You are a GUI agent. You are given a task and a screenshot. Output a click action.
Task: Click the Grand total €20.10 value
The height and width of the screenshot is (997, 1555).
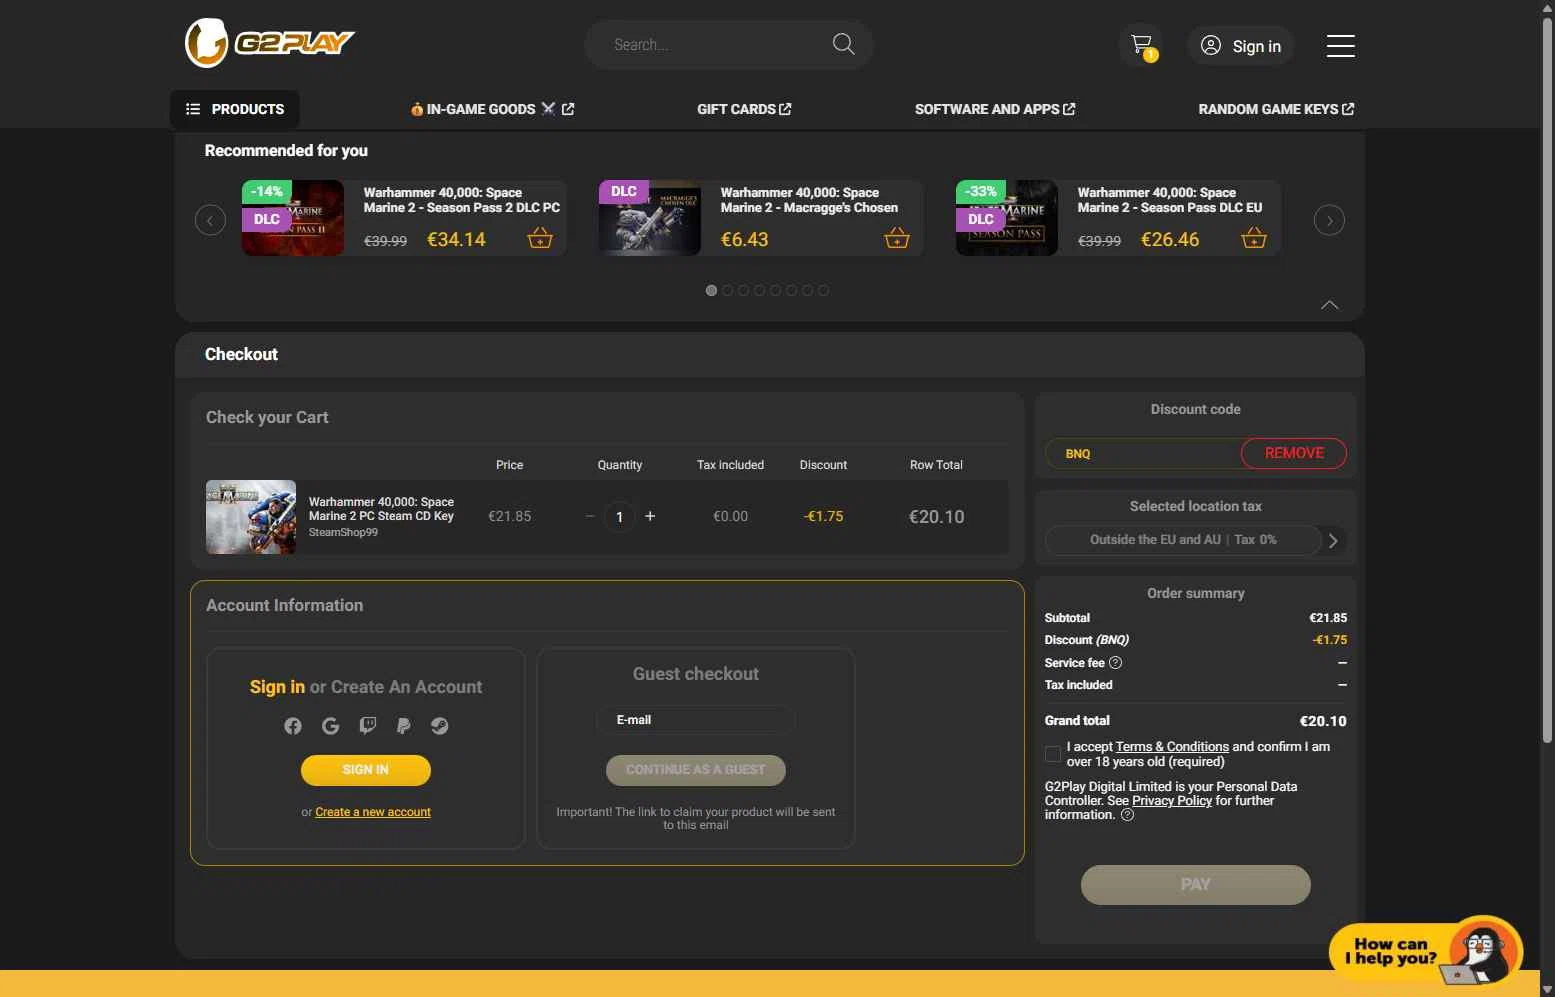pos(1323,721)
